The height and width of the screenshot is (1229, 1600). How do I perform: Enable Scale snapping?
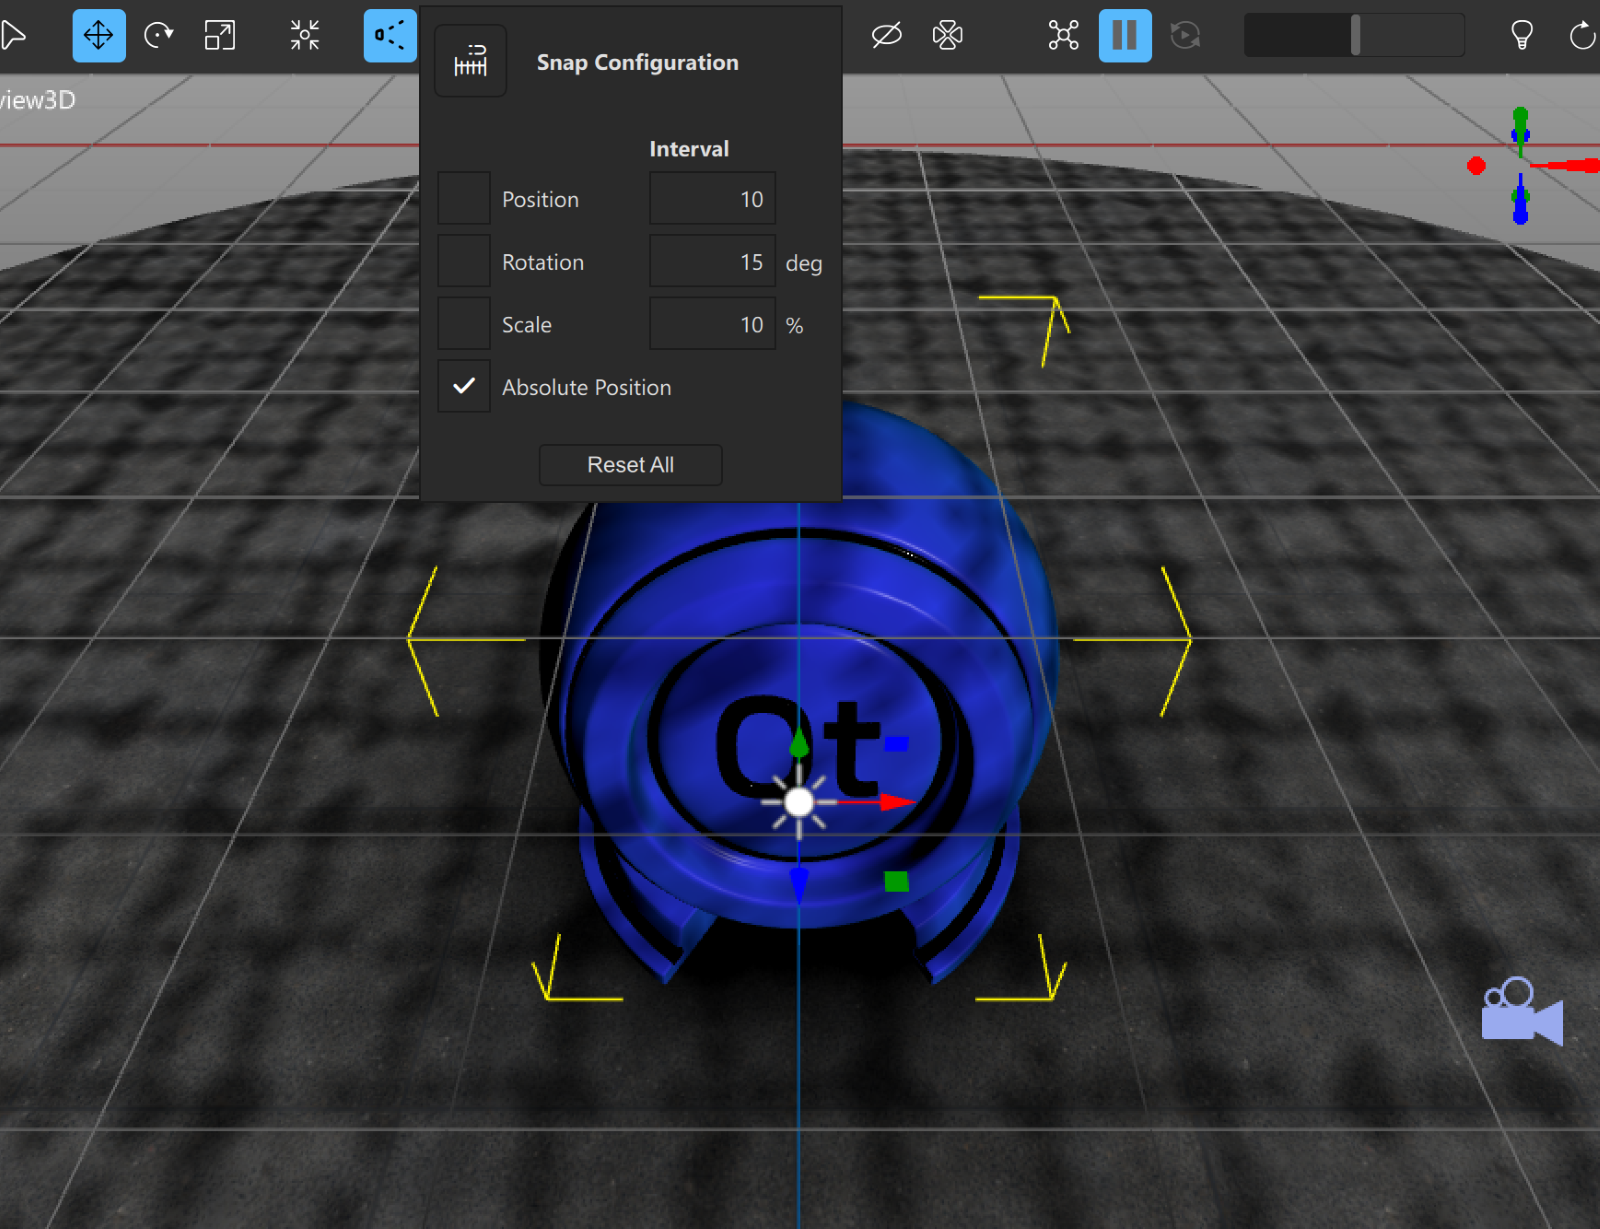click(x=463, y=323)
